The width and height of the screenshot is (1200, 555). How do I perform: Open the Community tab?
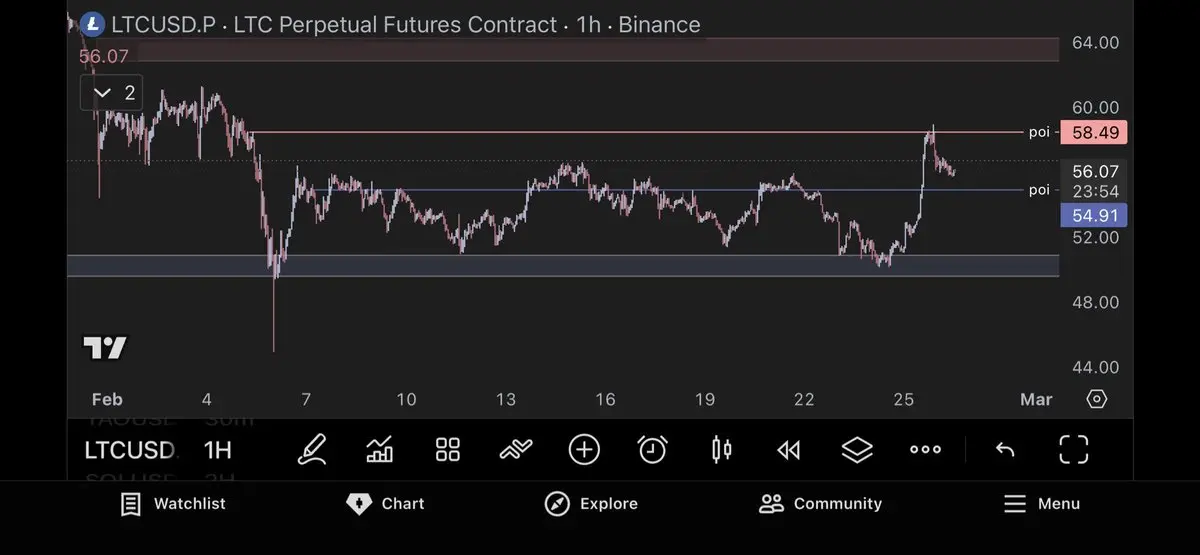point(820,504)
